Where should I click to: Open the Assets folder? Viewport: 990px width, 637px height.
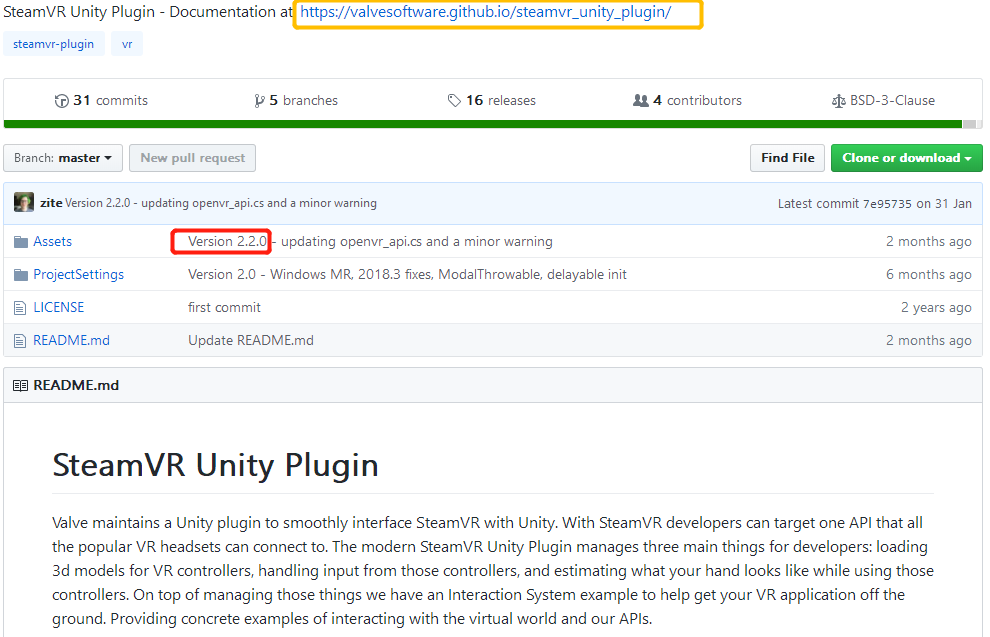(x=52, y=242)
